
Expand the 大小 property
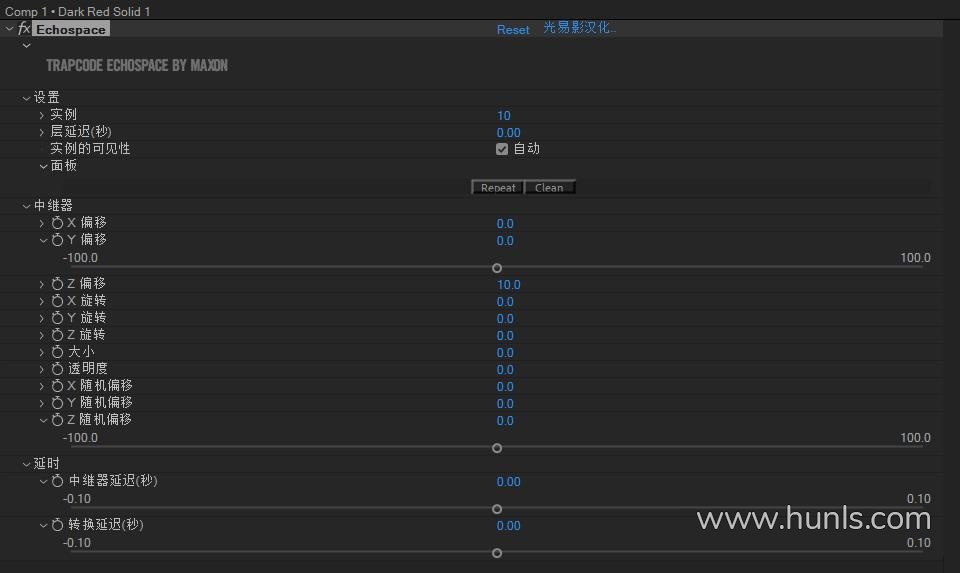(x=42, y=353)
